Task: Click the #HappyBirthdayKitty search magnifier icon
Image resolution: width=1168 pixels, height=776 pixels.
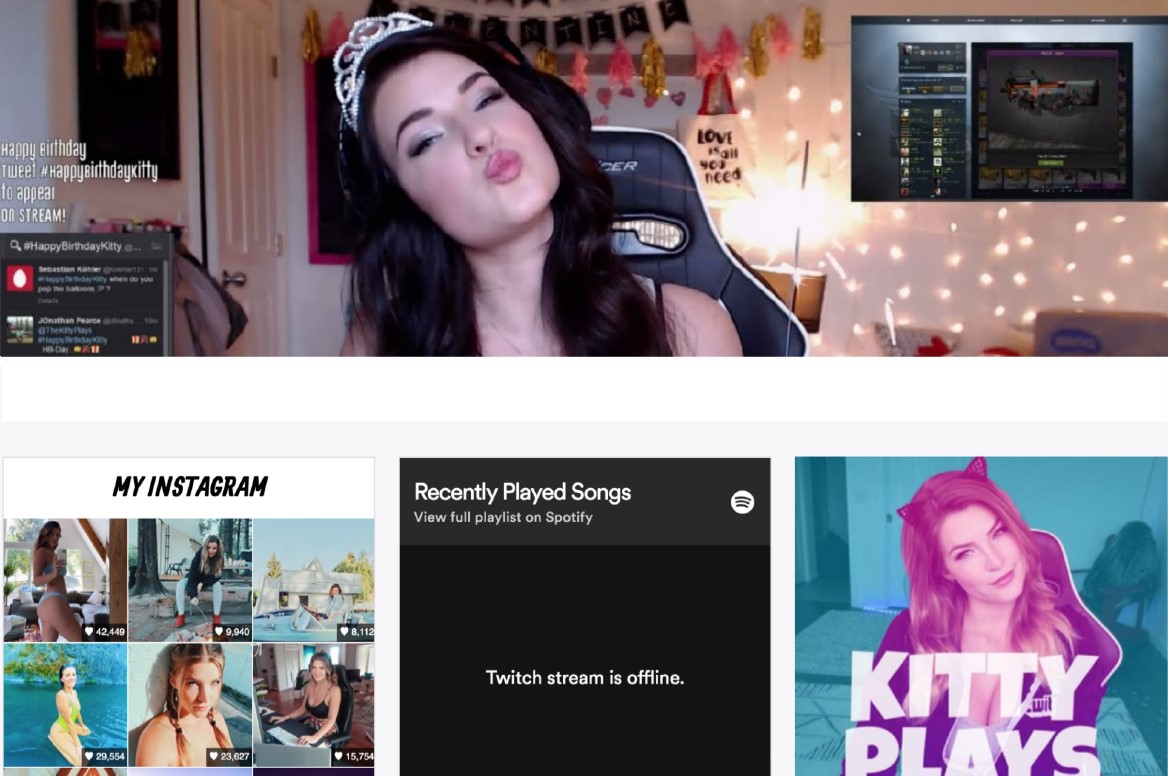Action: point(15,245)
